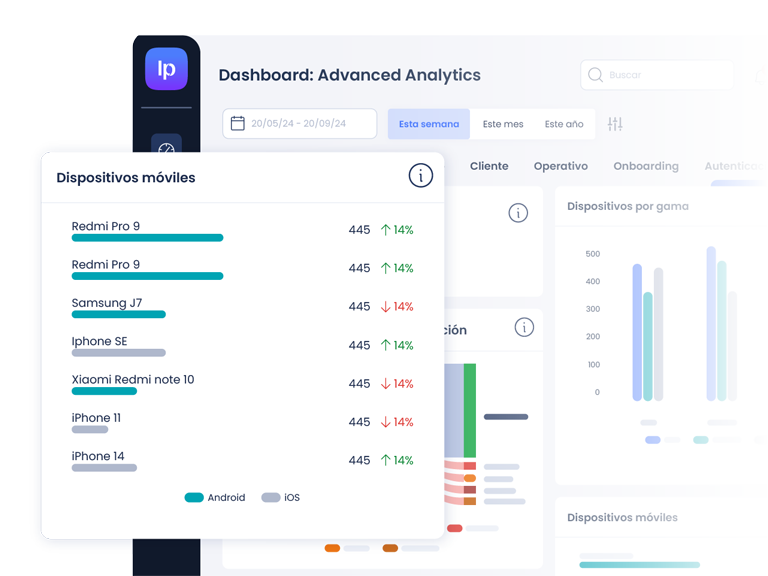768x576 pixels.
Task: Click the teal legend pill under gama chart
Action: (700, 440)
